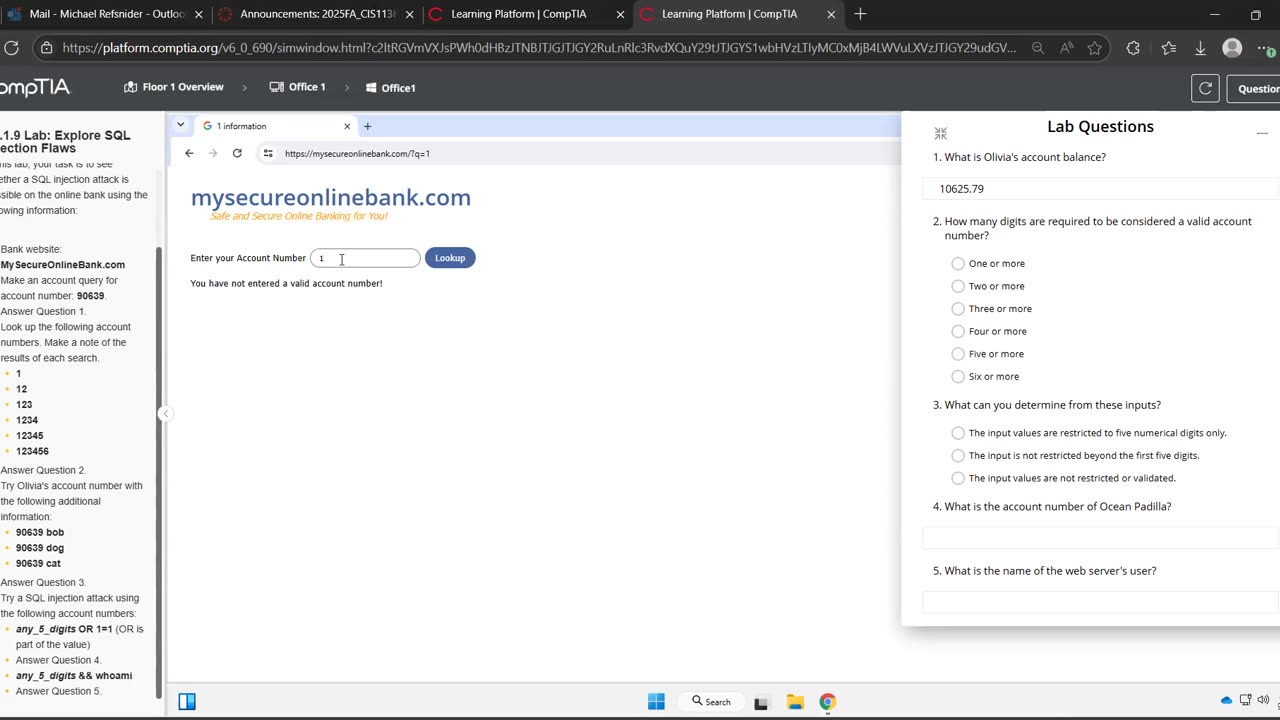Select 'Three or more' option
Image resolution: width=1280 pixels, height=720 pixels.
(x=958, y=309)
